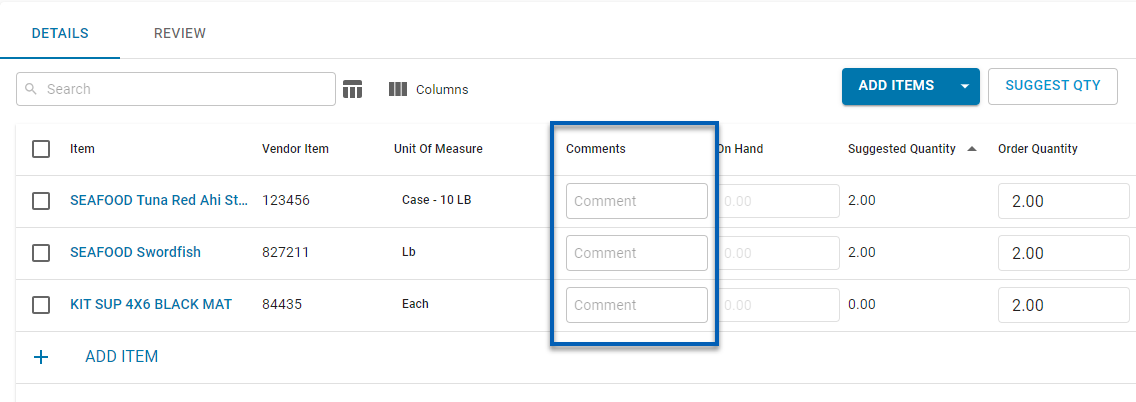This screenshot has width=1136, height=402.
Task: Toggle Suggested Quantity sort arrow
Action: 972,148
